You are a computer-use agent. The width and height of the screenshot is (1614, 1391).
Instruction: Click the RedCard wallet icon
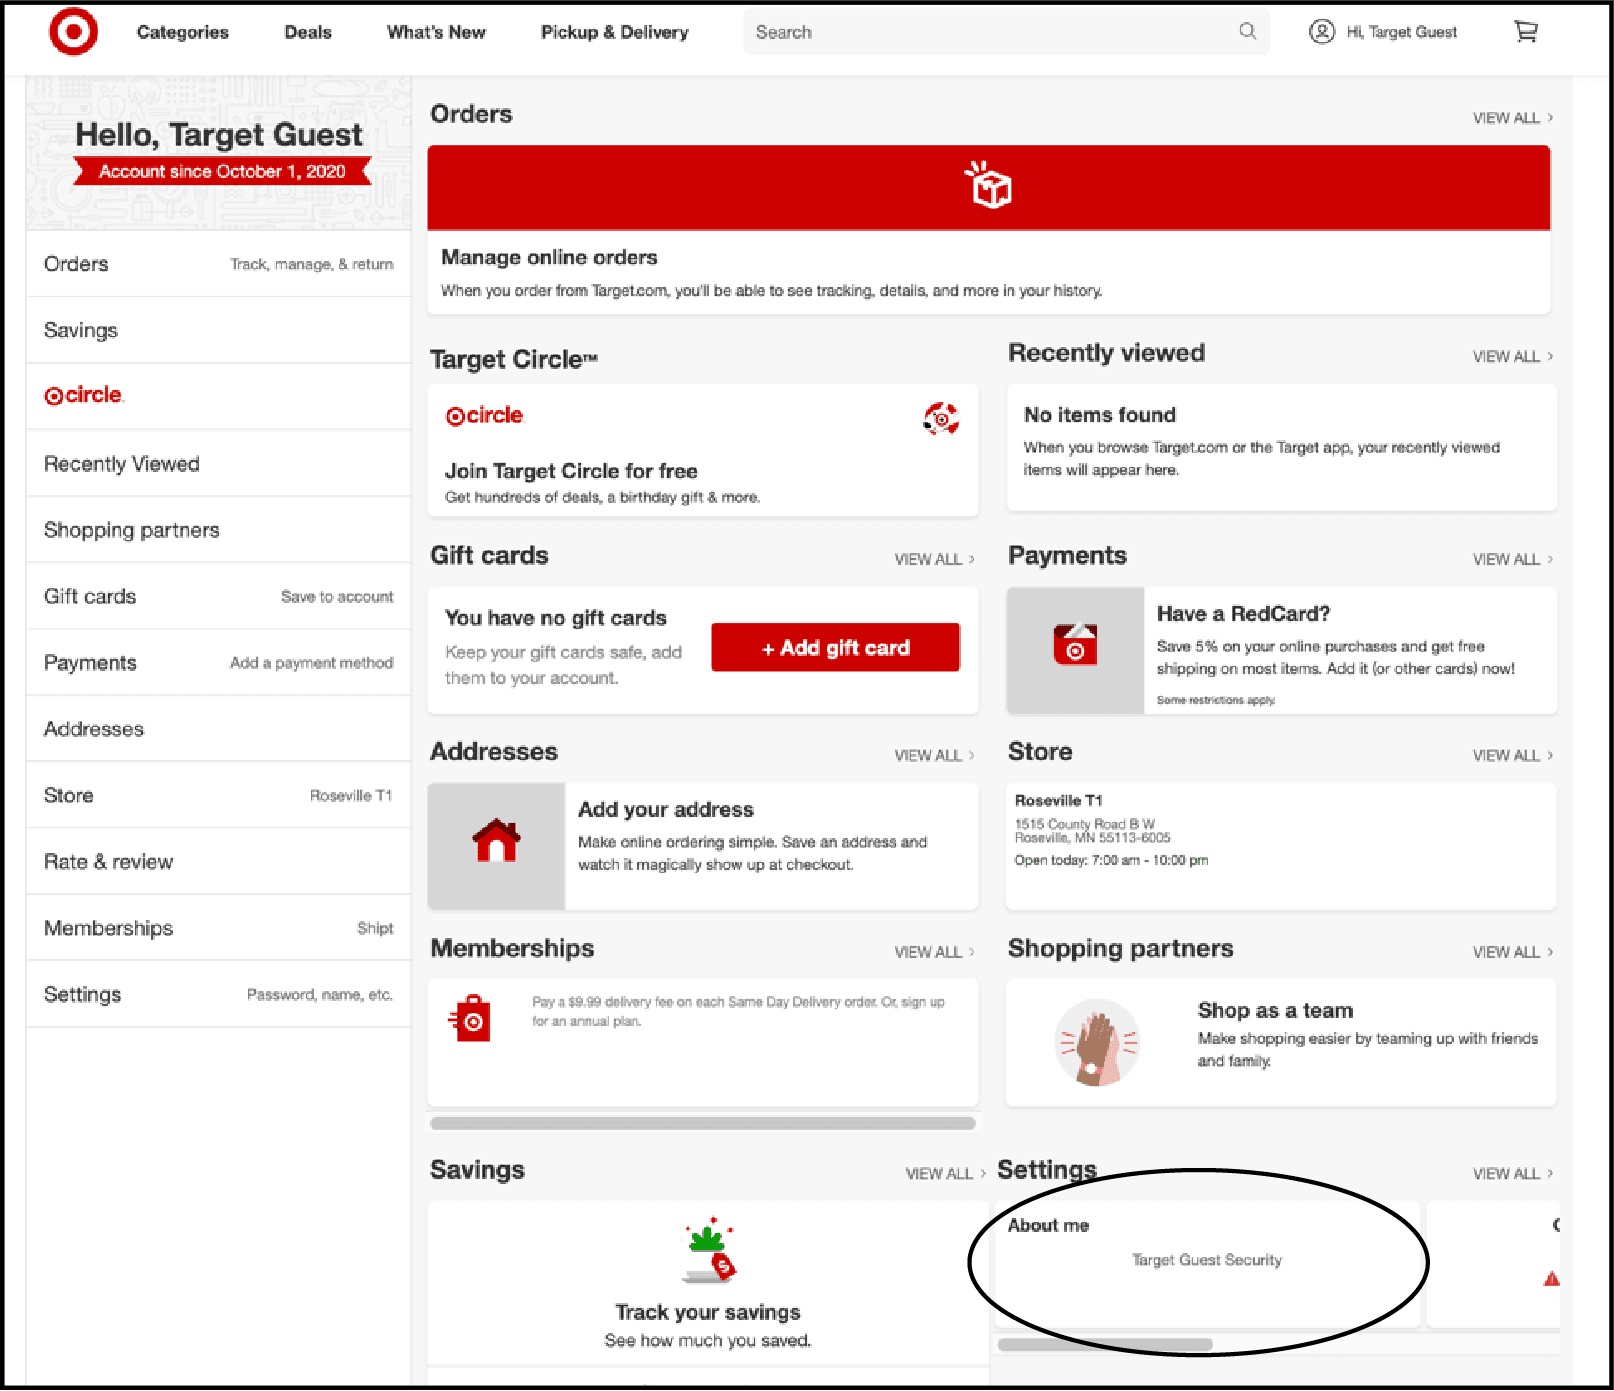point(1075,644)
